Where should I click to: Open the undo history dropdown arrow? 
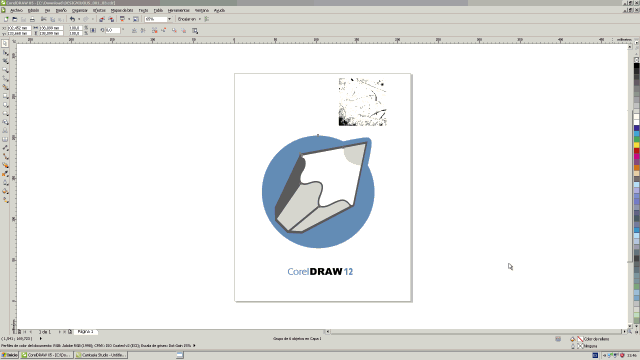click(79, 19)
